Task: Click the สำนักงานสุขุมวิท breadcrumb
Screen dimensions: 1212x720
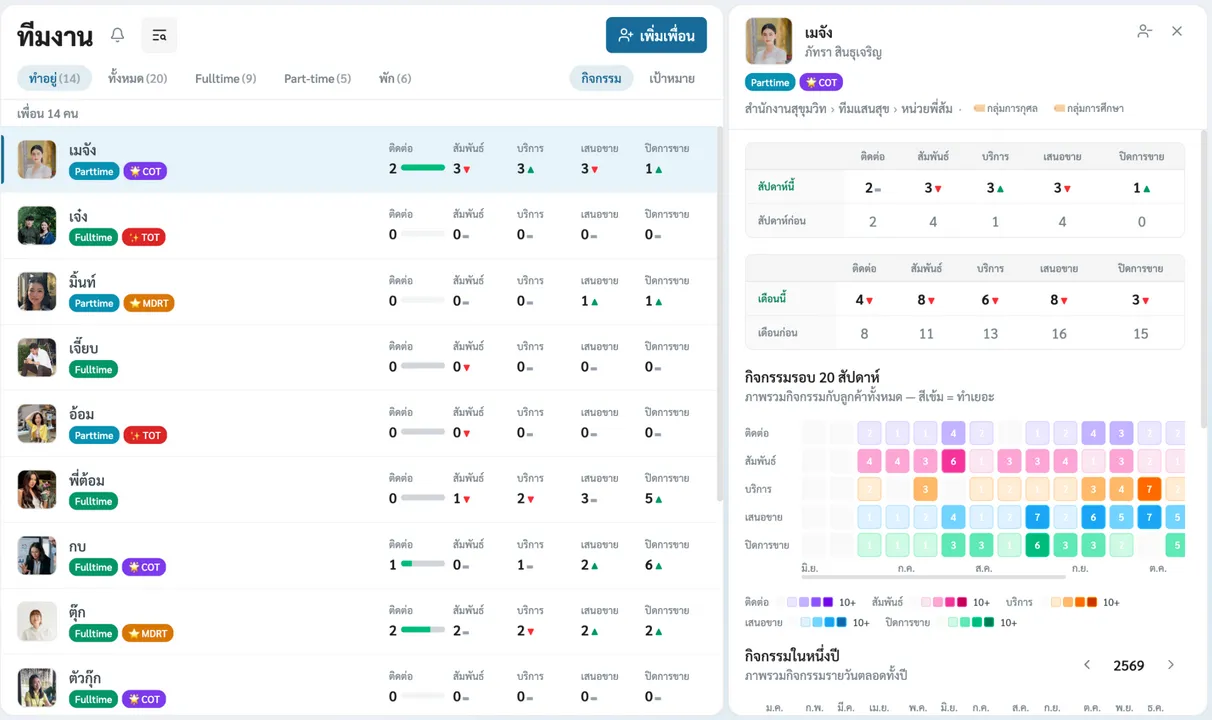Action: pyautogui.click(x=786, y=108)
